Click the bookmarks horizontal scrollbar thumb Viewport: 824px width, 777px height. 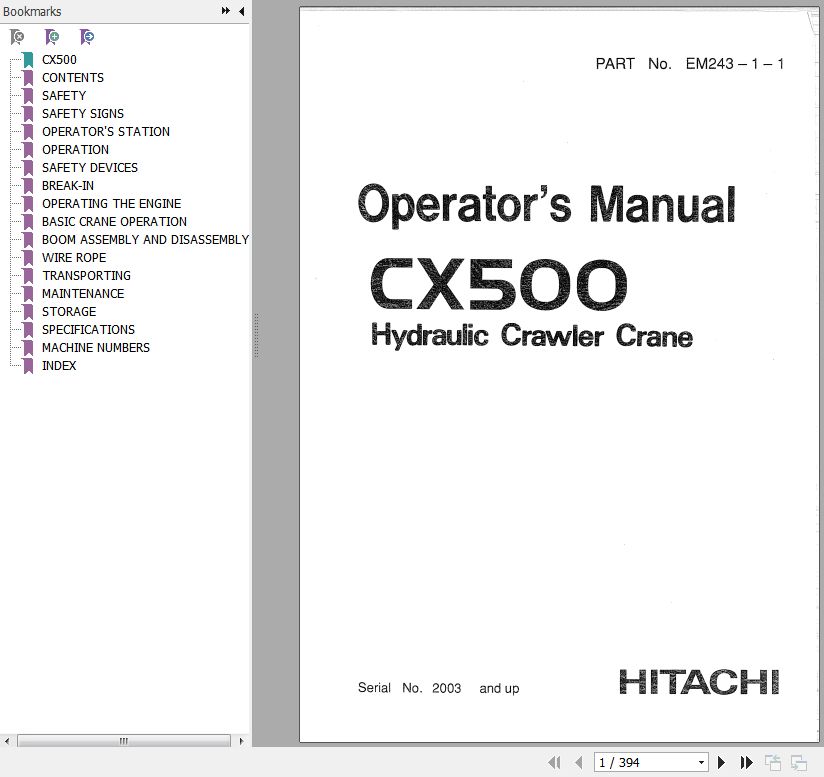pyautogui.click(x=123, y=741)
